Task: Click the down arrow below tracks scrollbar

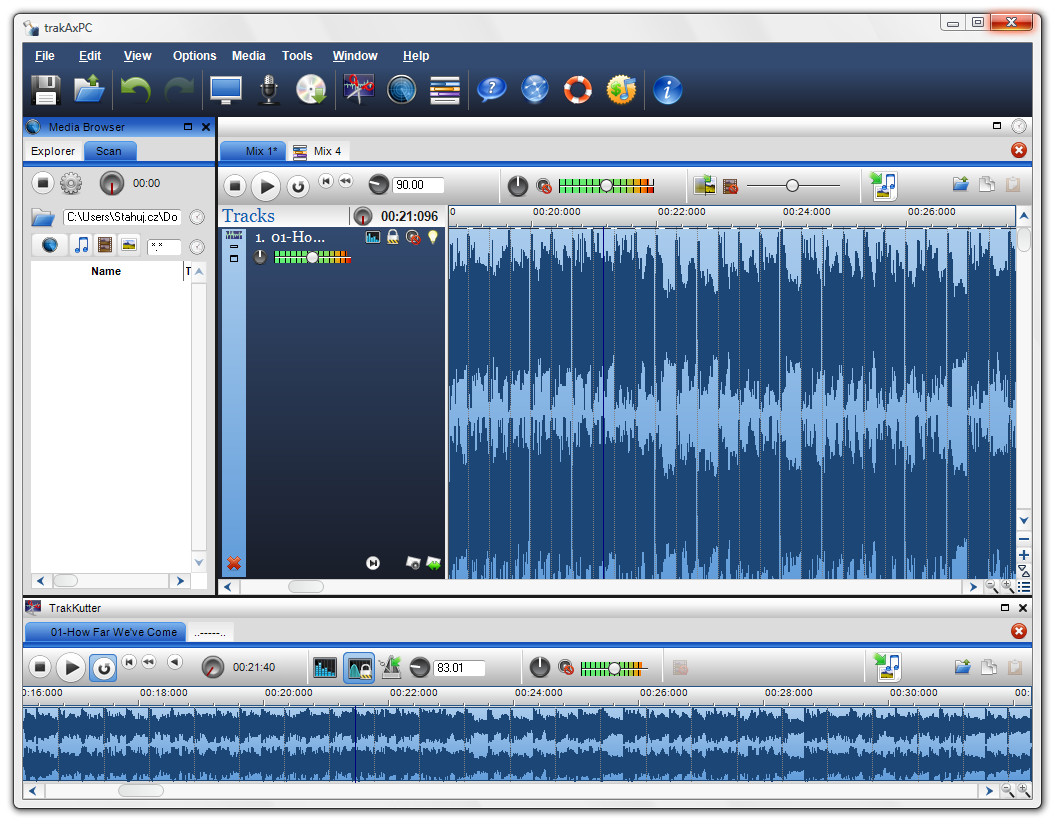Action: click(x=1024, y=521)
